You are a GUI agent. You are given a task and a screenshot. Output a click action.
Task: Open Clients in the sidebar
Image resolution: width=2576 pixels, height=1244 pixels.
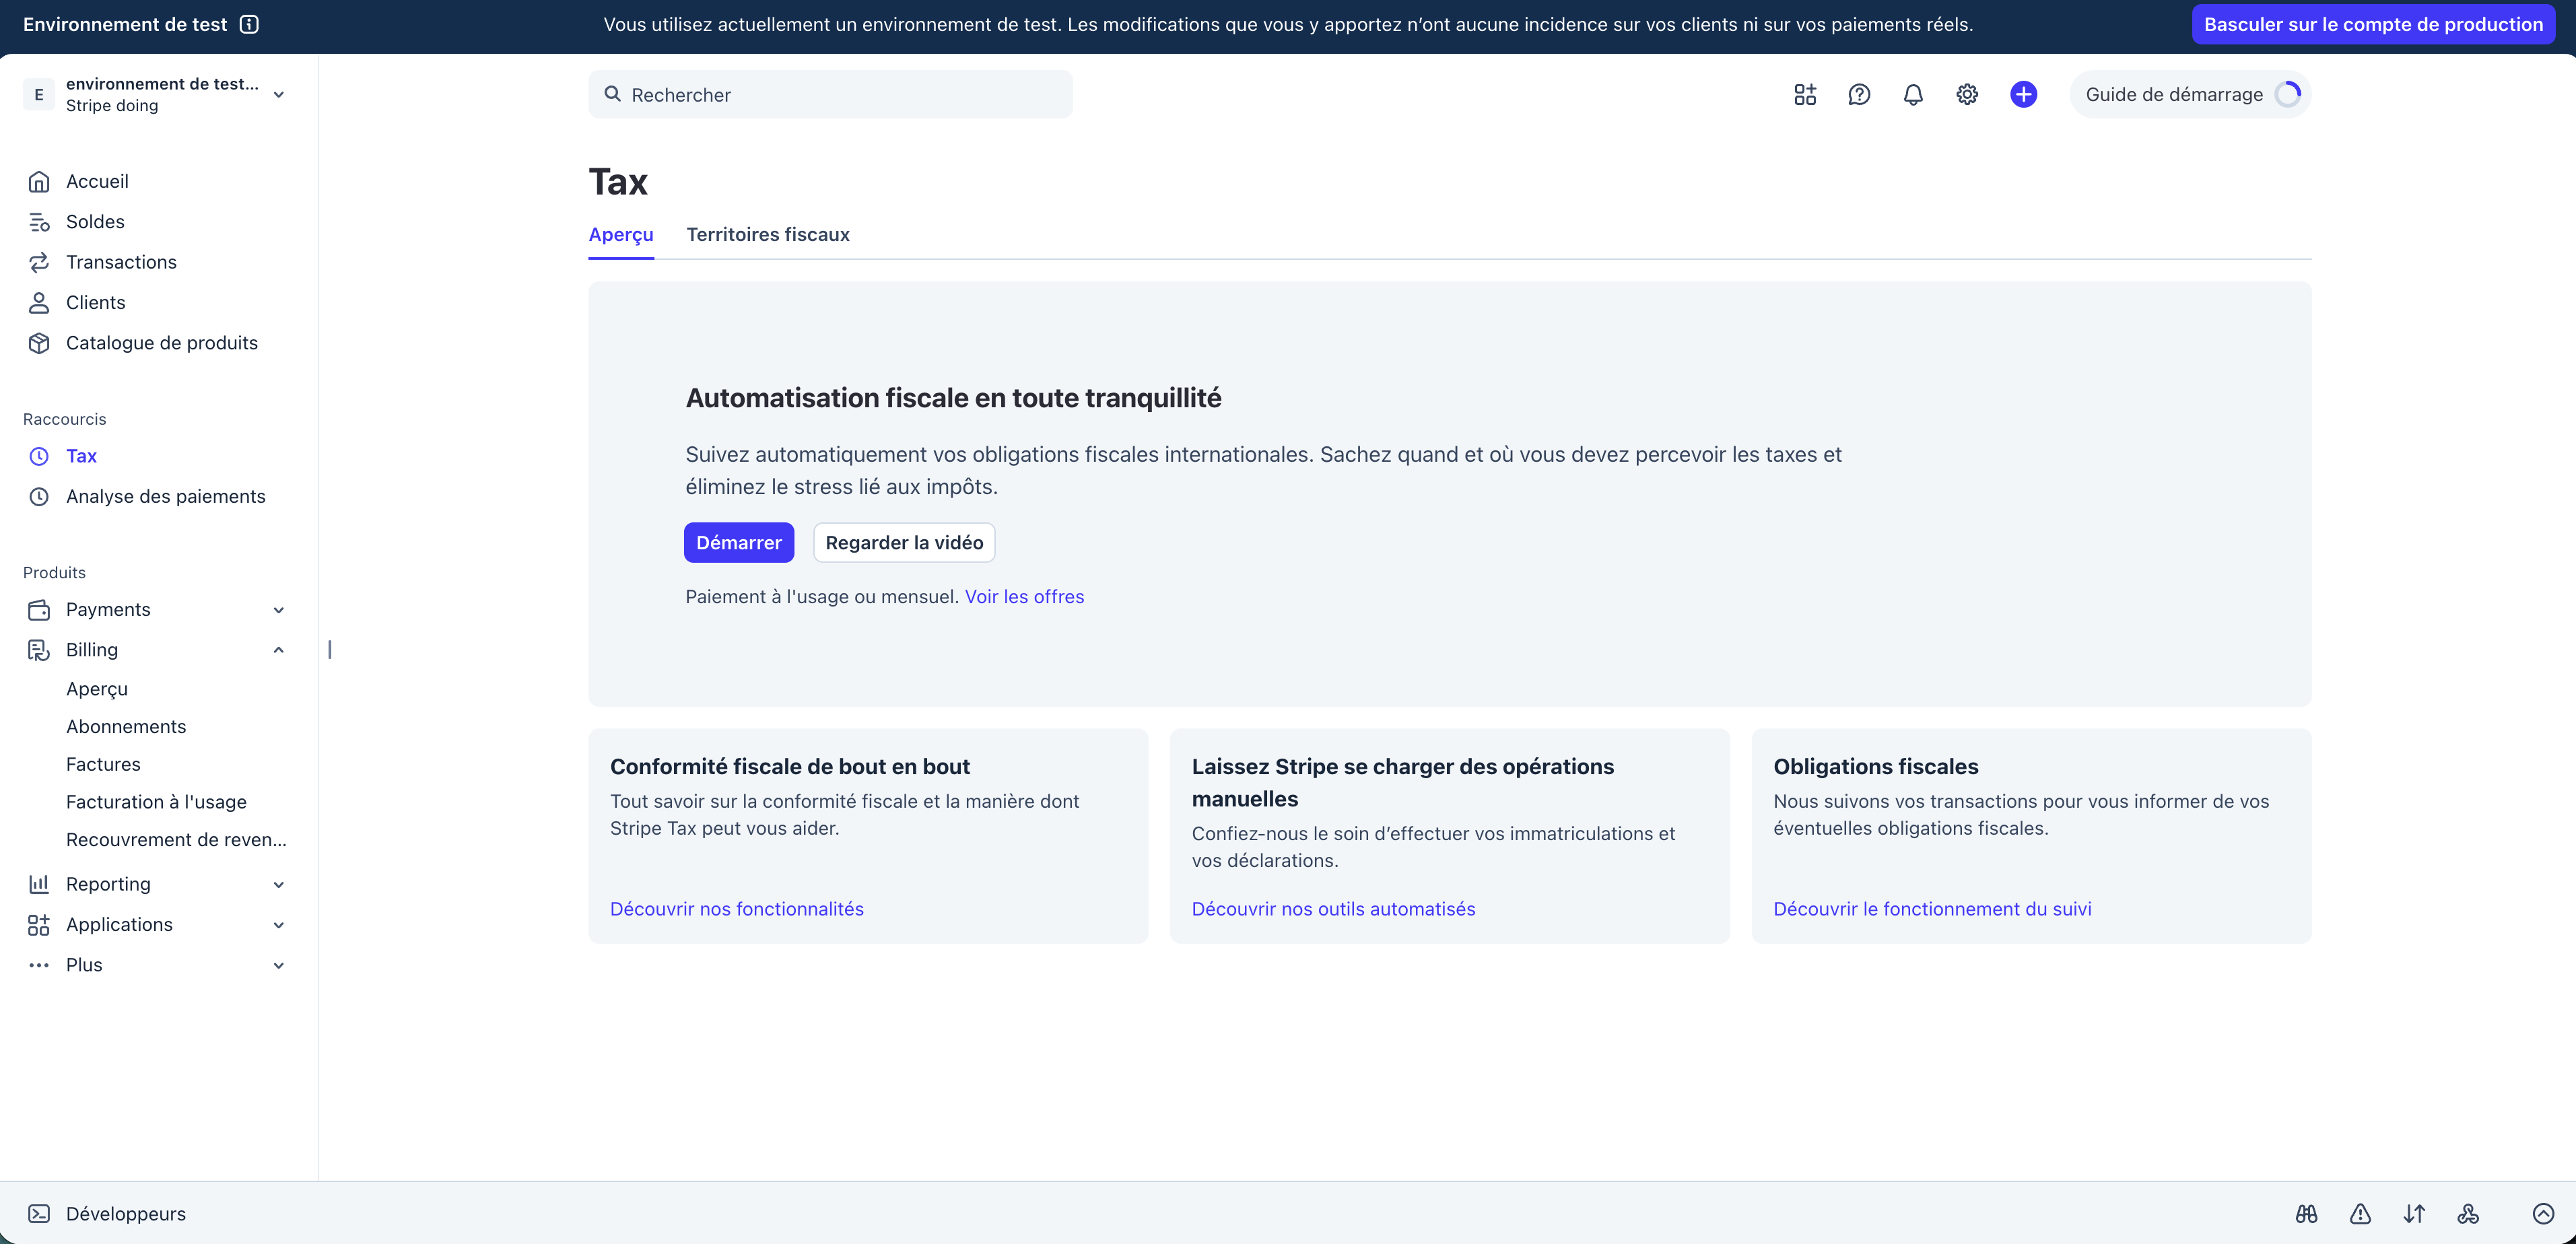point(96,302)
